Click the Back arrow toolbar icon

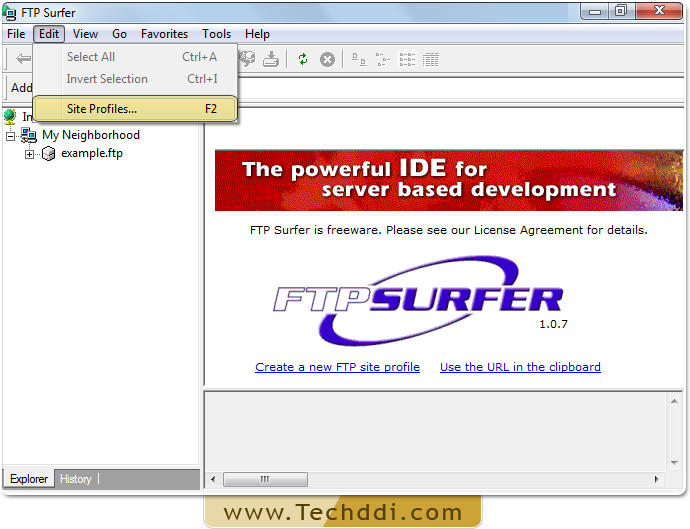[23, 59]
